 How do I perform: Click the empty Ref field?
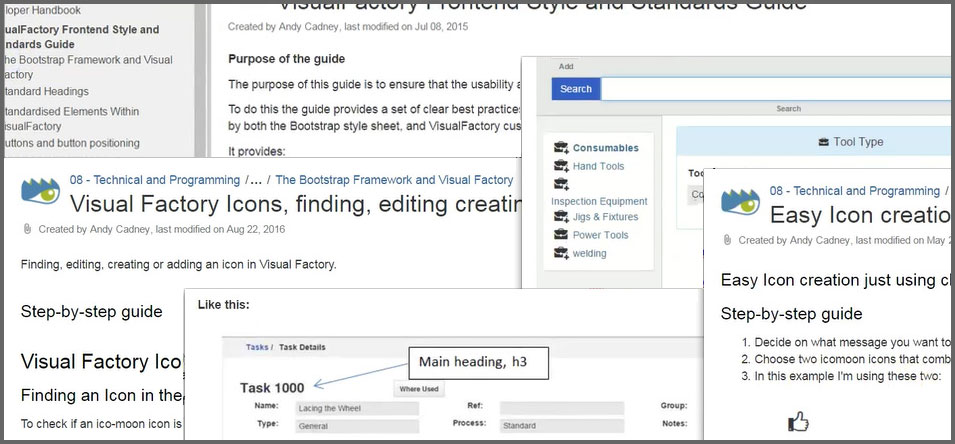tap(562, 408)
